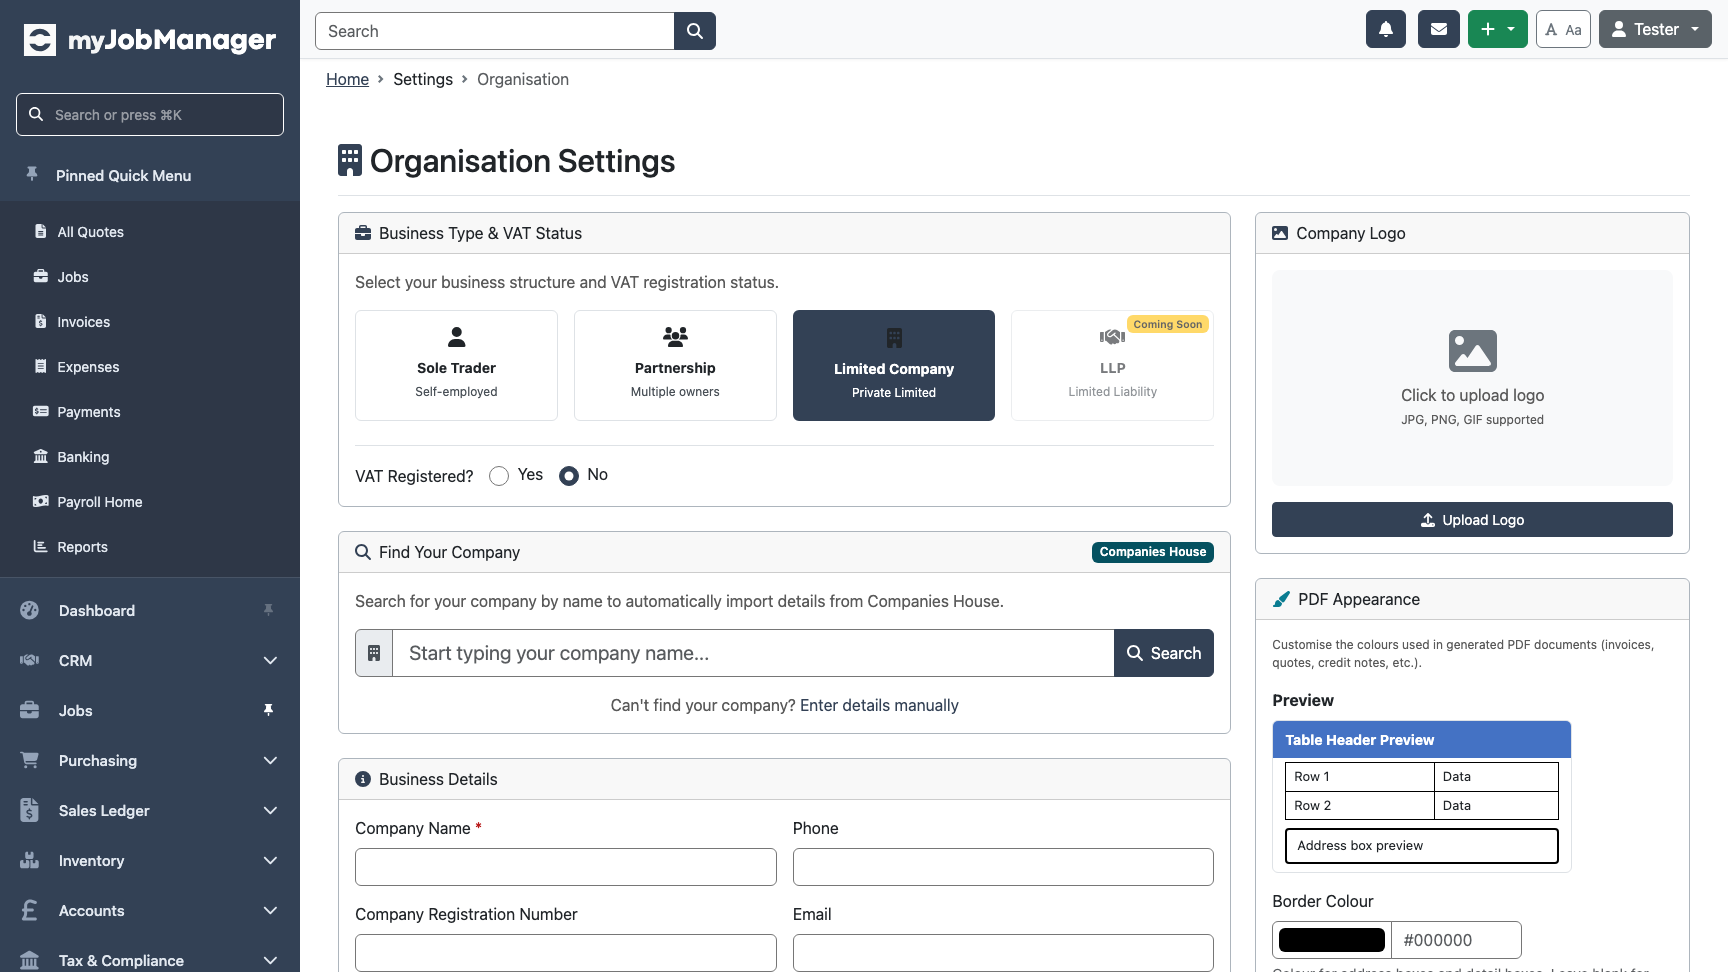The height and width of the screenshot is (972, 1728).
Task: Click the Payroll Home money icon
Action: point(41,501)
